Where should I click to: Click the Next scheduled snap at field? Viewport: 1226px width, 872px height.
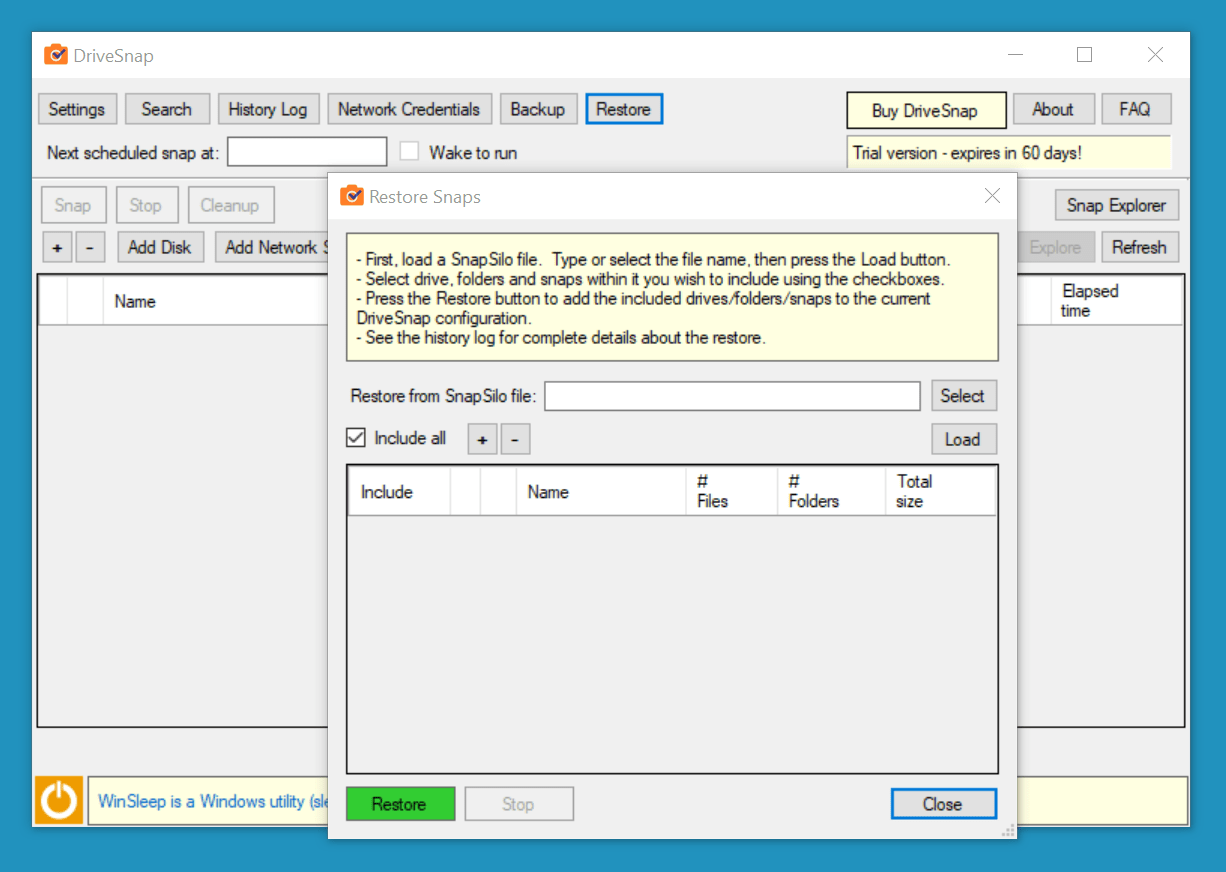(x=307, y=152)
